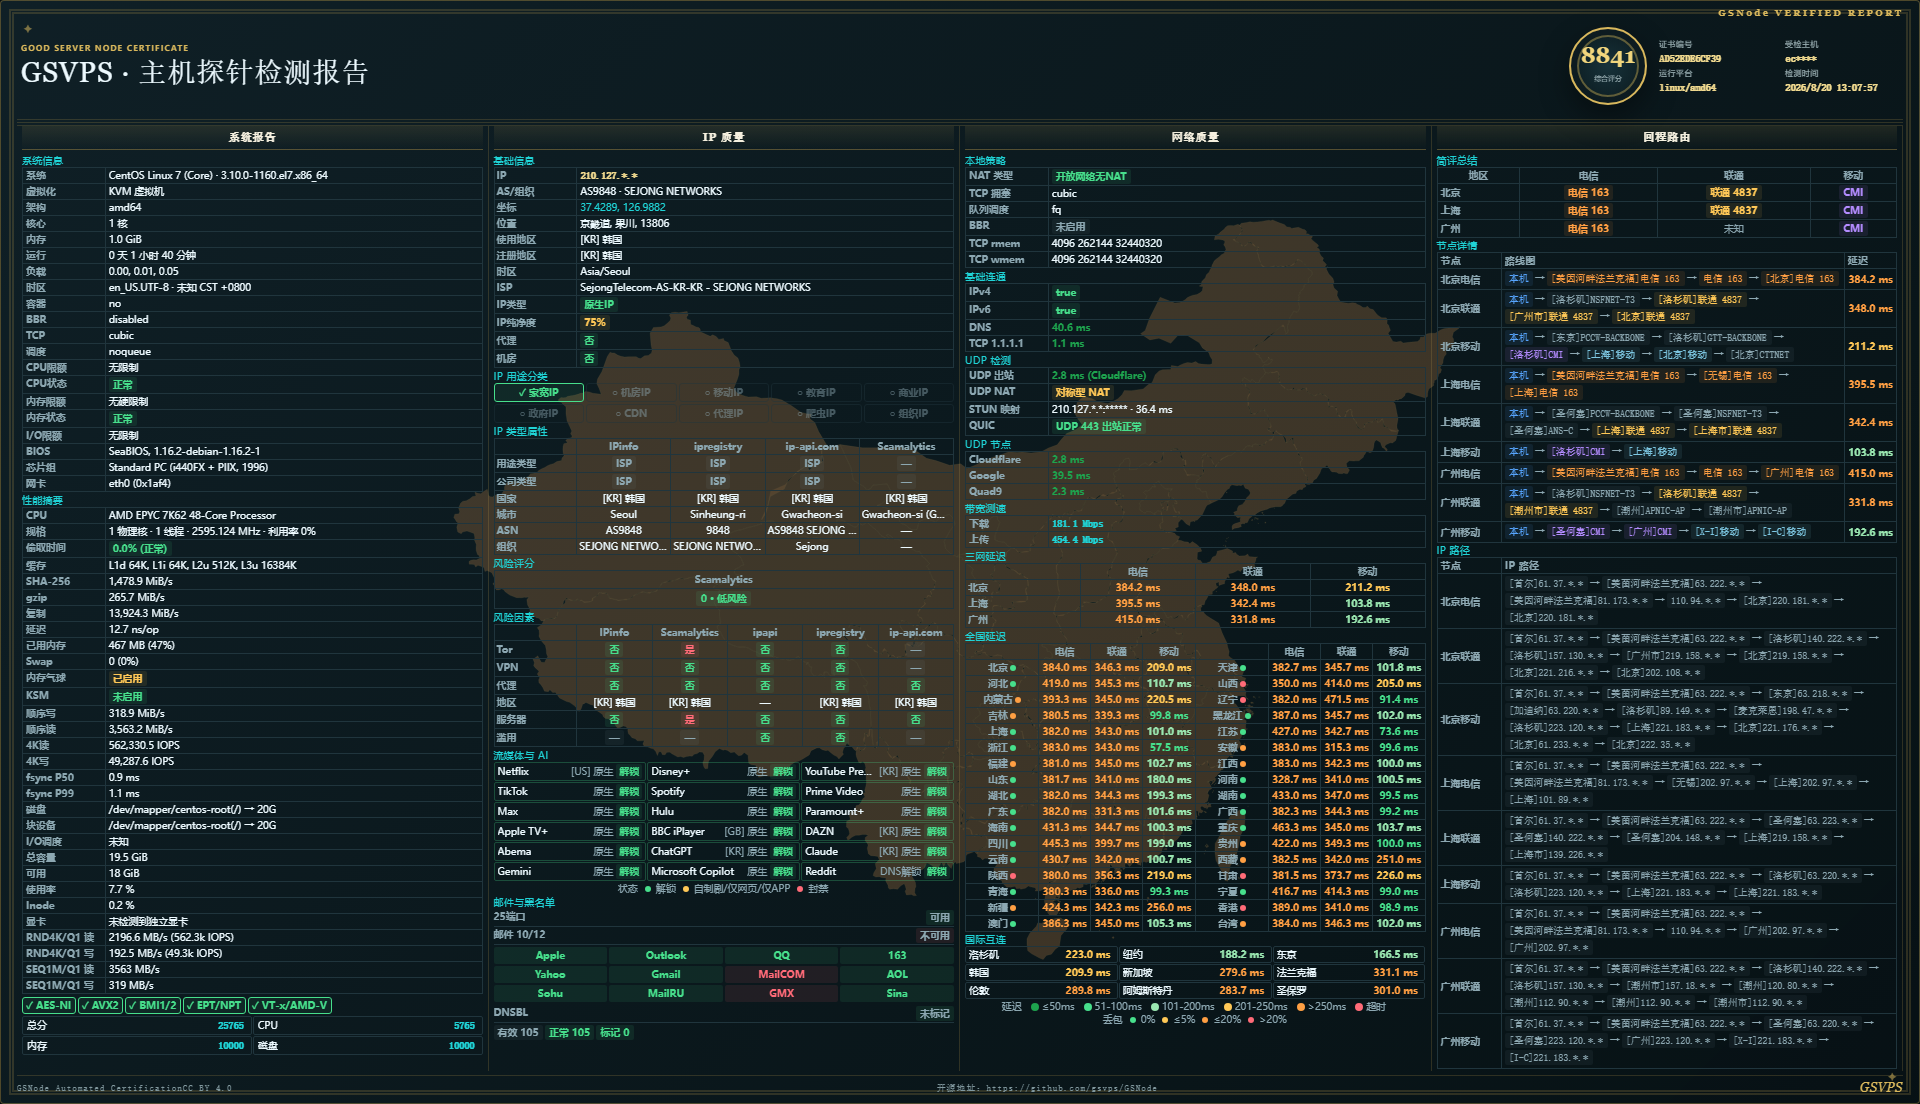Select the 组织IP usage chip

tap(909, 413)
